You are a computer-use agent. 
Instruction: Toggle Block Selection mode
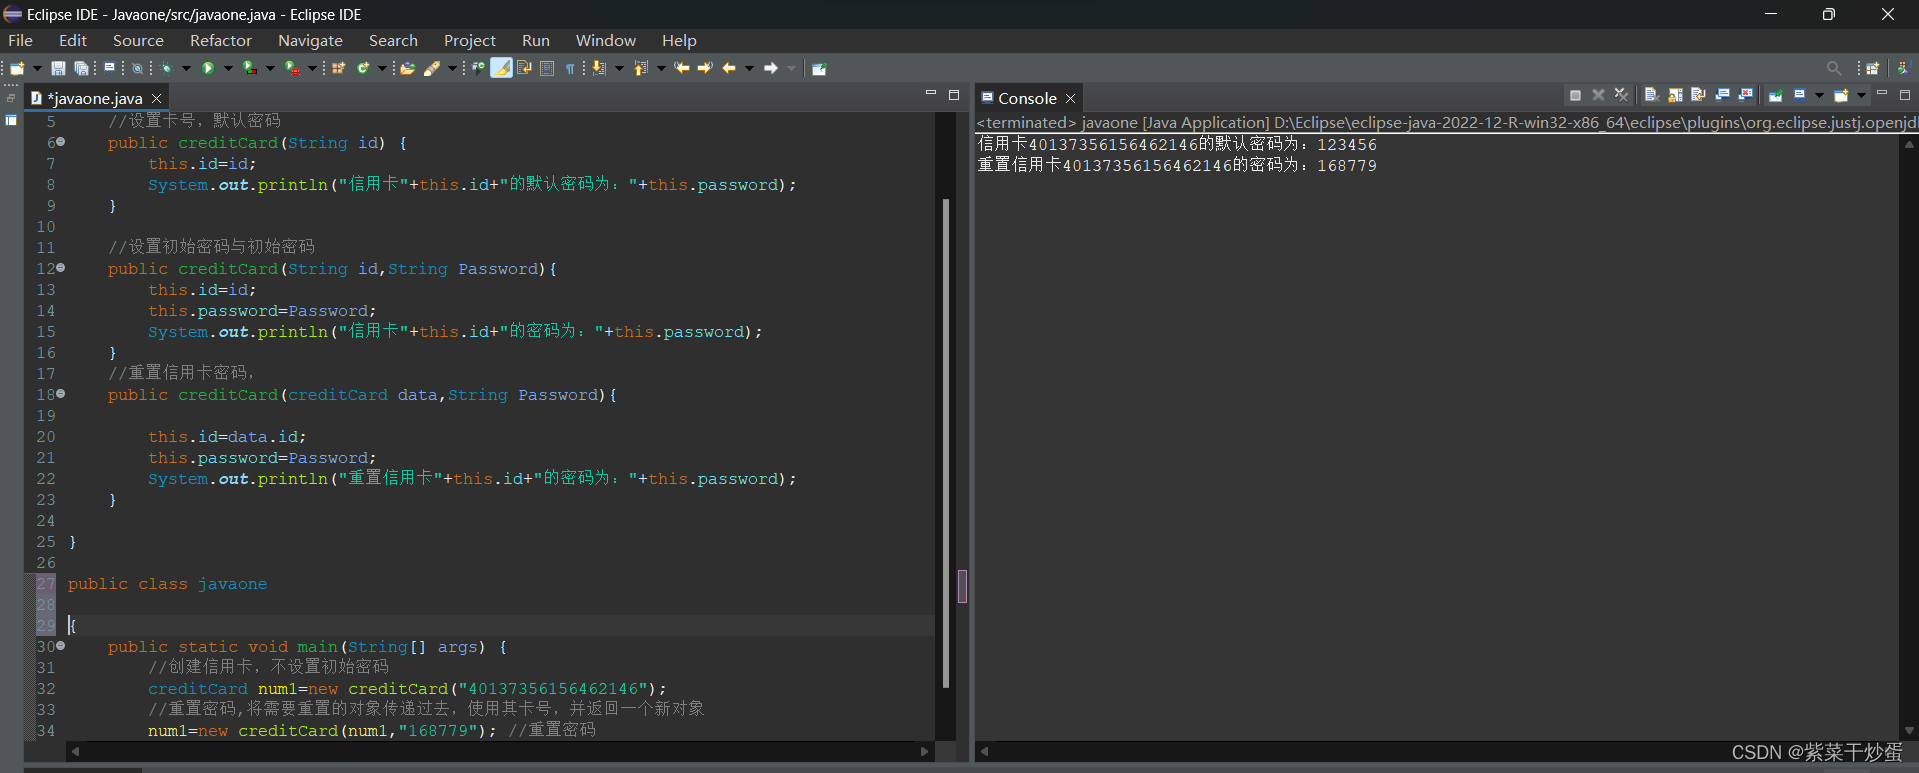click(547, 68)
